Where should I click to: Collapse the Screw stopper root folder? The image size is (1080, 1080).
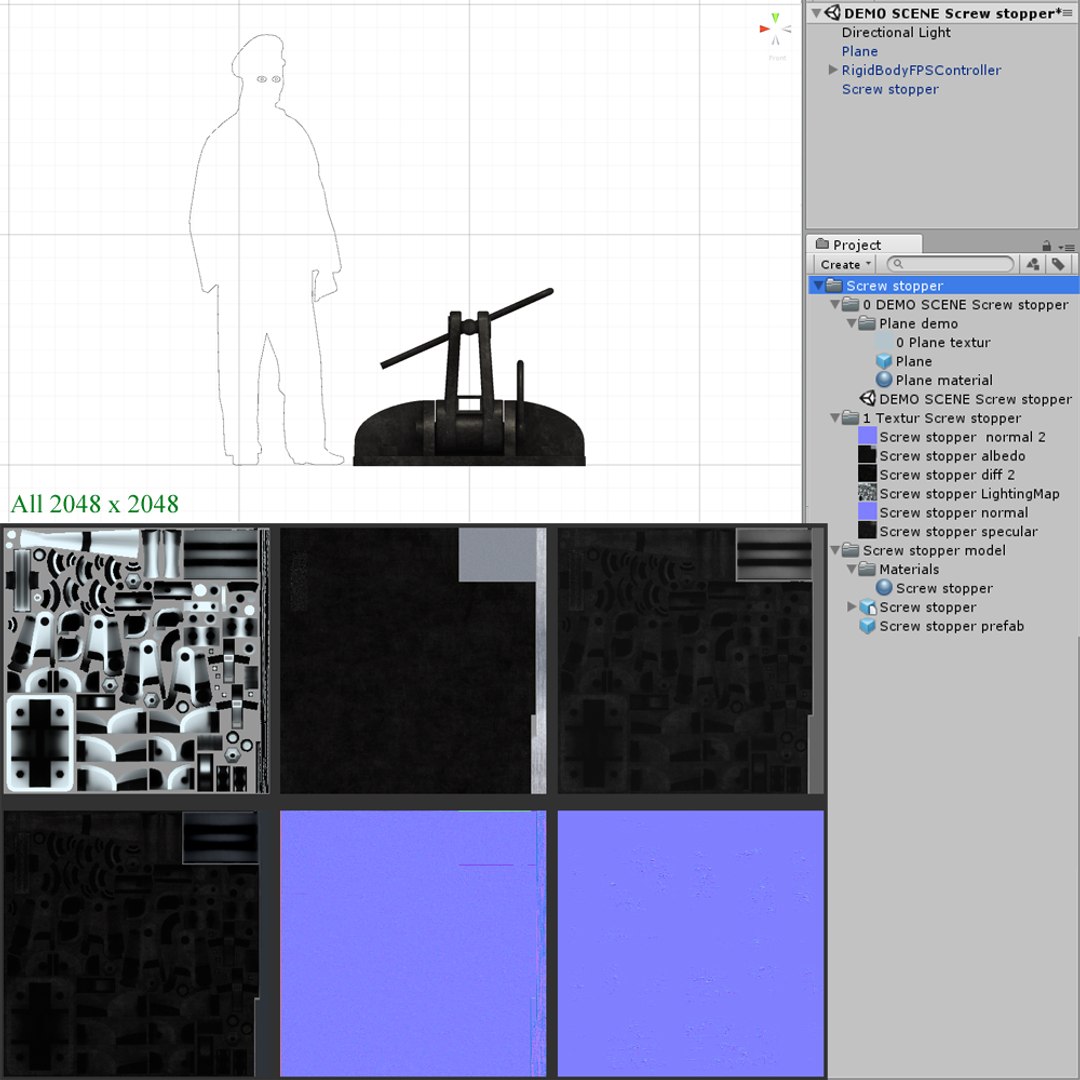click(818, 285)
